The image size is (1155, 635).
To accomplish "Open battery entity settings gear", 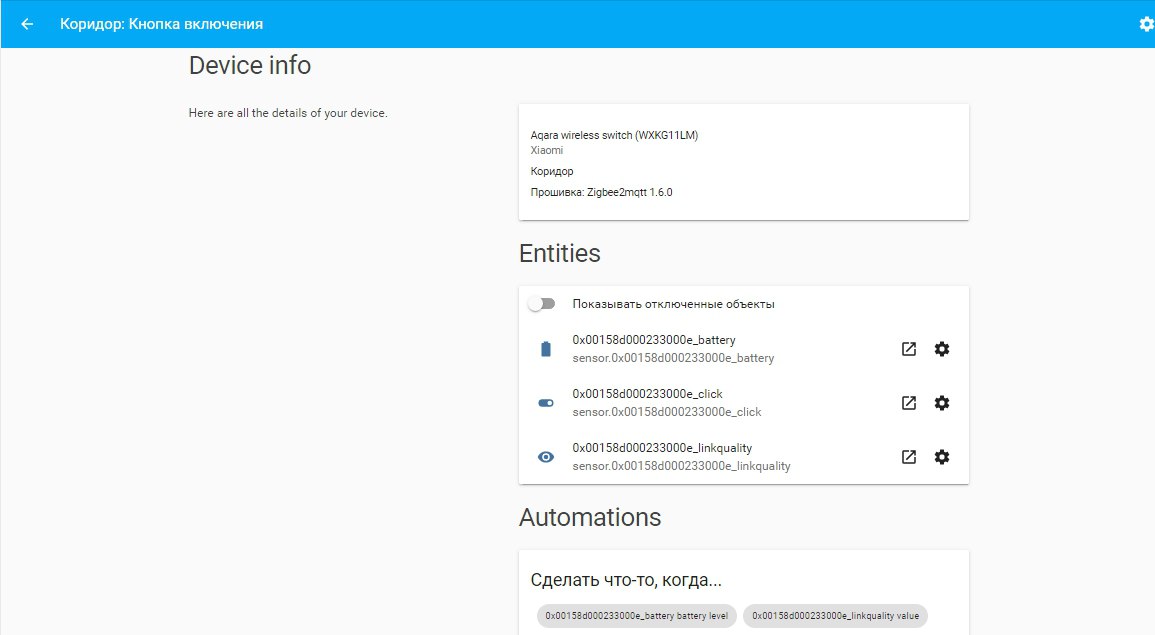I will coord(941,349).
